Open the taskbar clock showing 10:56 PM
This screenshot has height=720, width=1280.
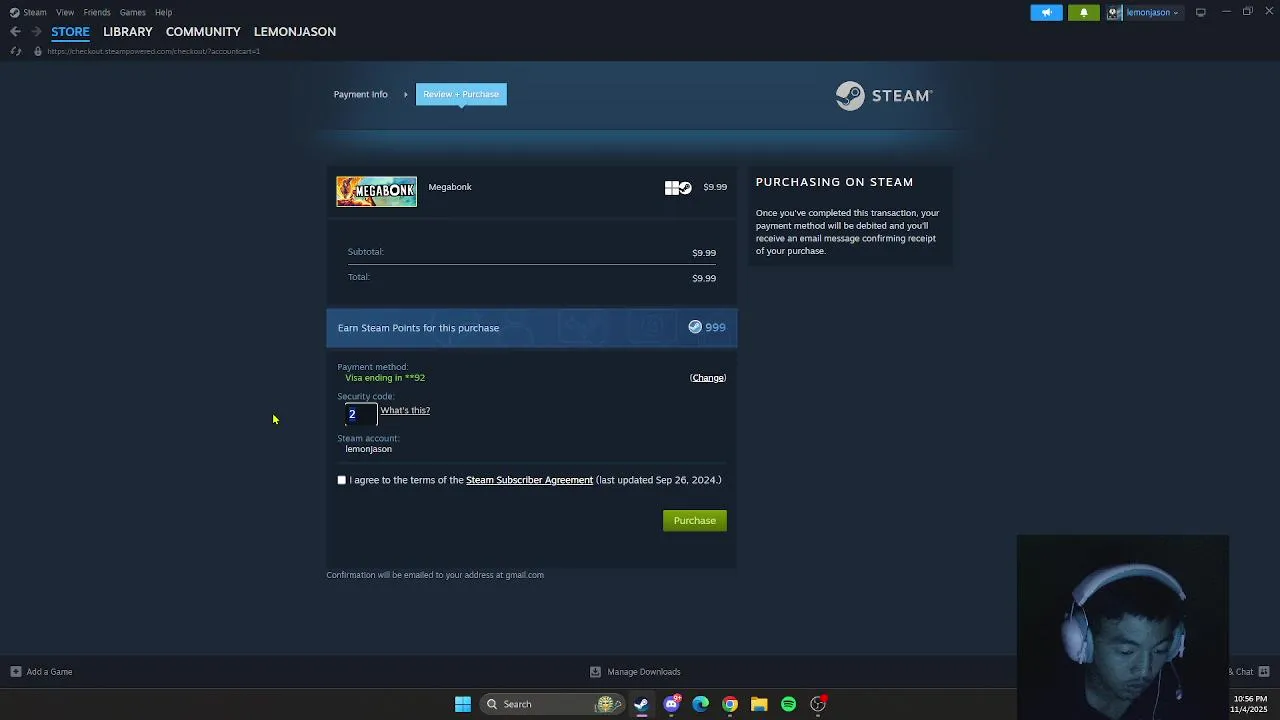pyautogui.click(x=1249, y=704)
